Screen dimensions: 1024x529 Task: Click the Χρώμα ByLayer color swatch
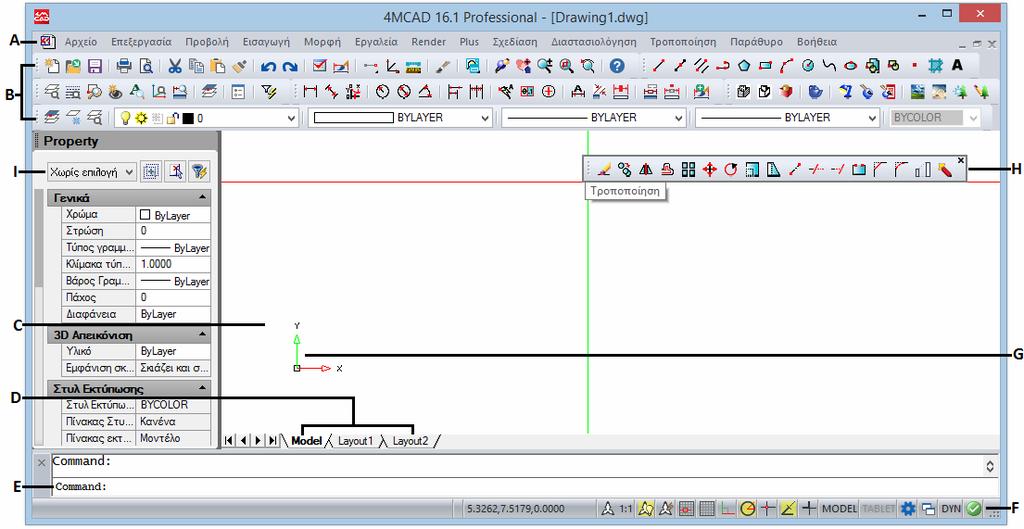145,215
